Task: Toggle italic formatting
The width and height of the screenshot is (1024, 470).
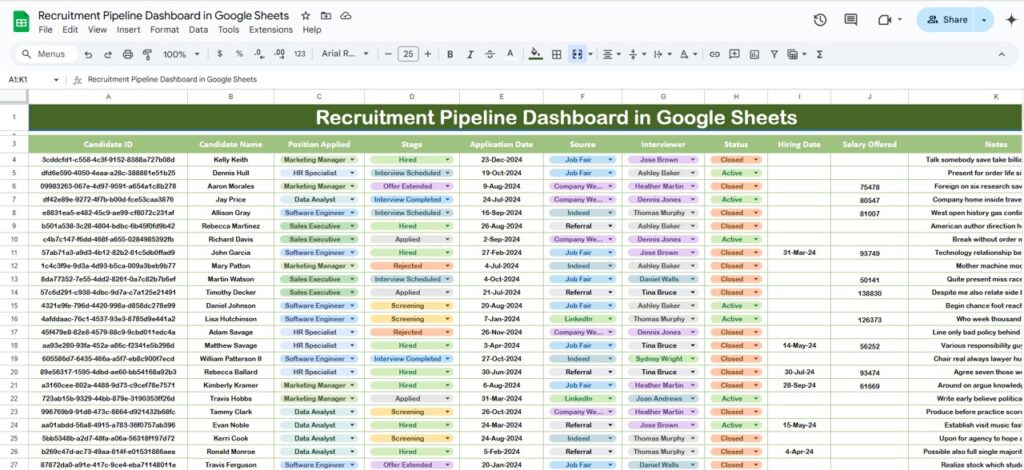Action: point(470,54)
